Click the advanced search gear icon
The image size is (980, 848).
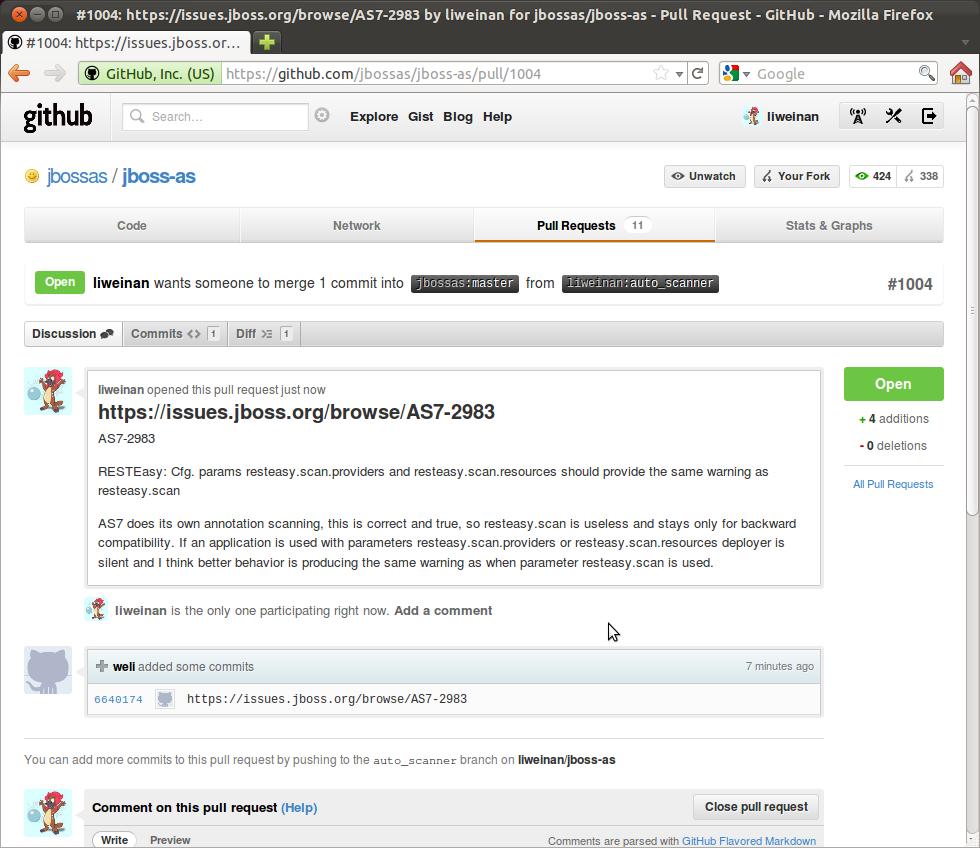click(322, 116)
